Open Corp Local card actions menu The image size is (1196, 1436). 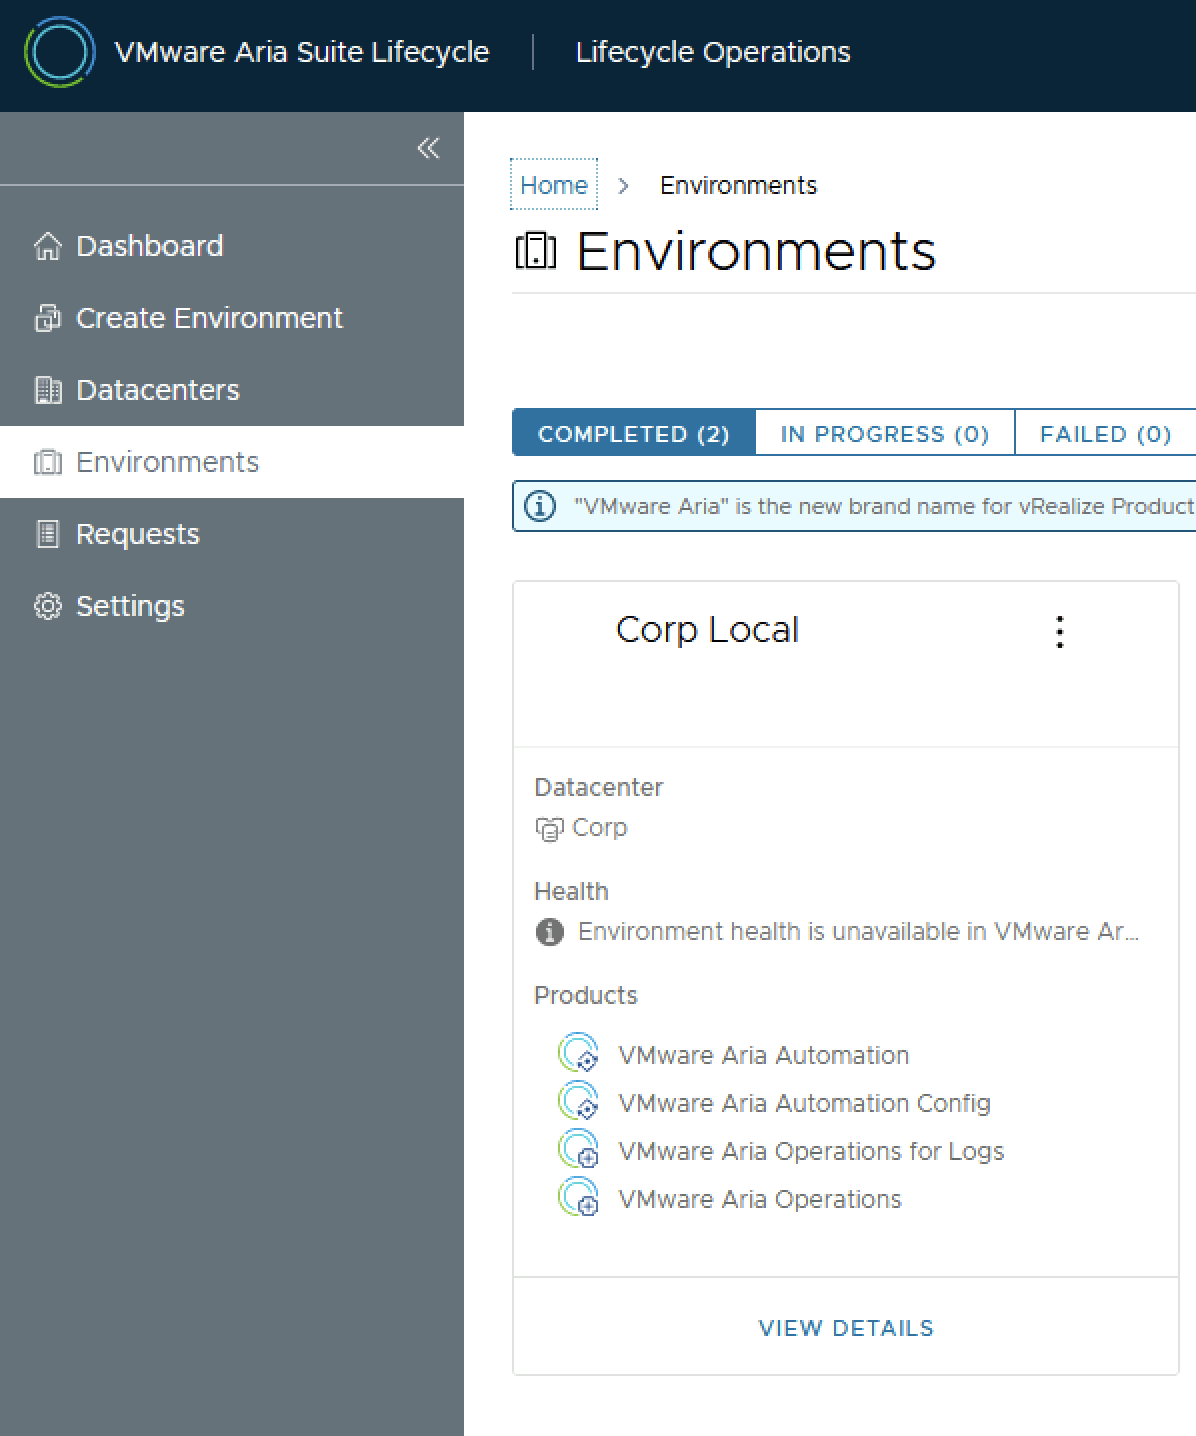1059,632
